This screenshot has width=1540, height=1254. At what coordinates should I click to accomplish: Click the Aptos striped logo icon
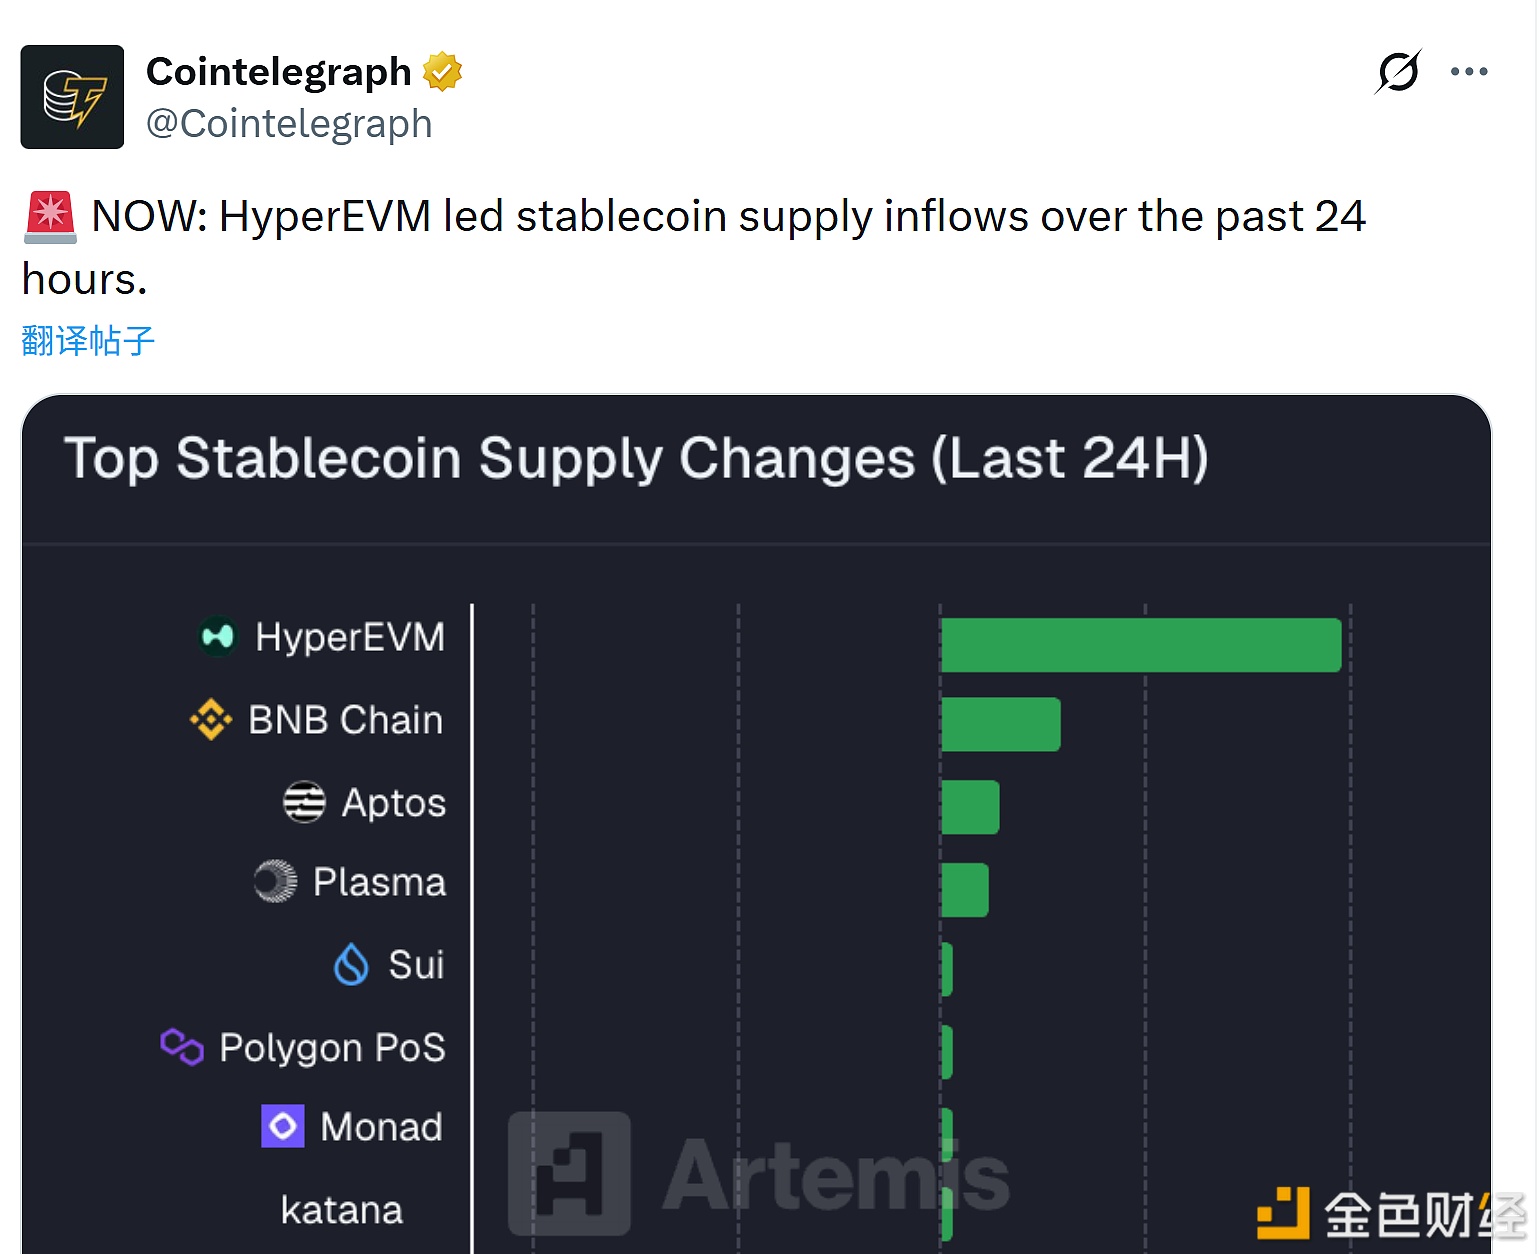click(x=304, y=802)
